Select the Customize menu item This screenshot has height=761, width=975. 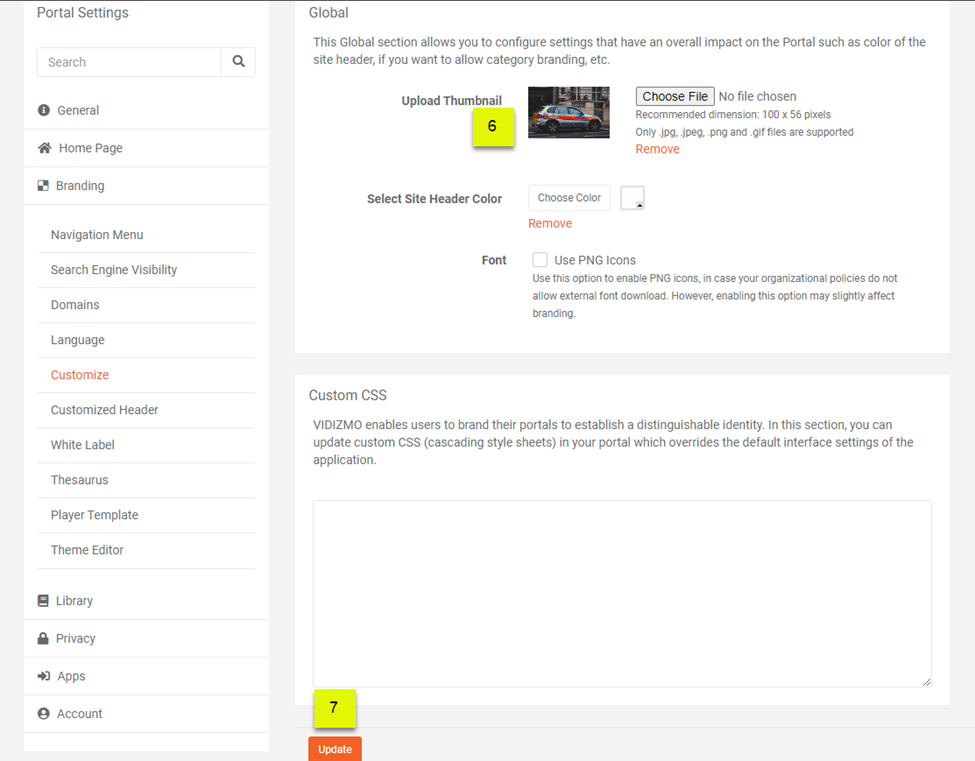coord(79,374)
